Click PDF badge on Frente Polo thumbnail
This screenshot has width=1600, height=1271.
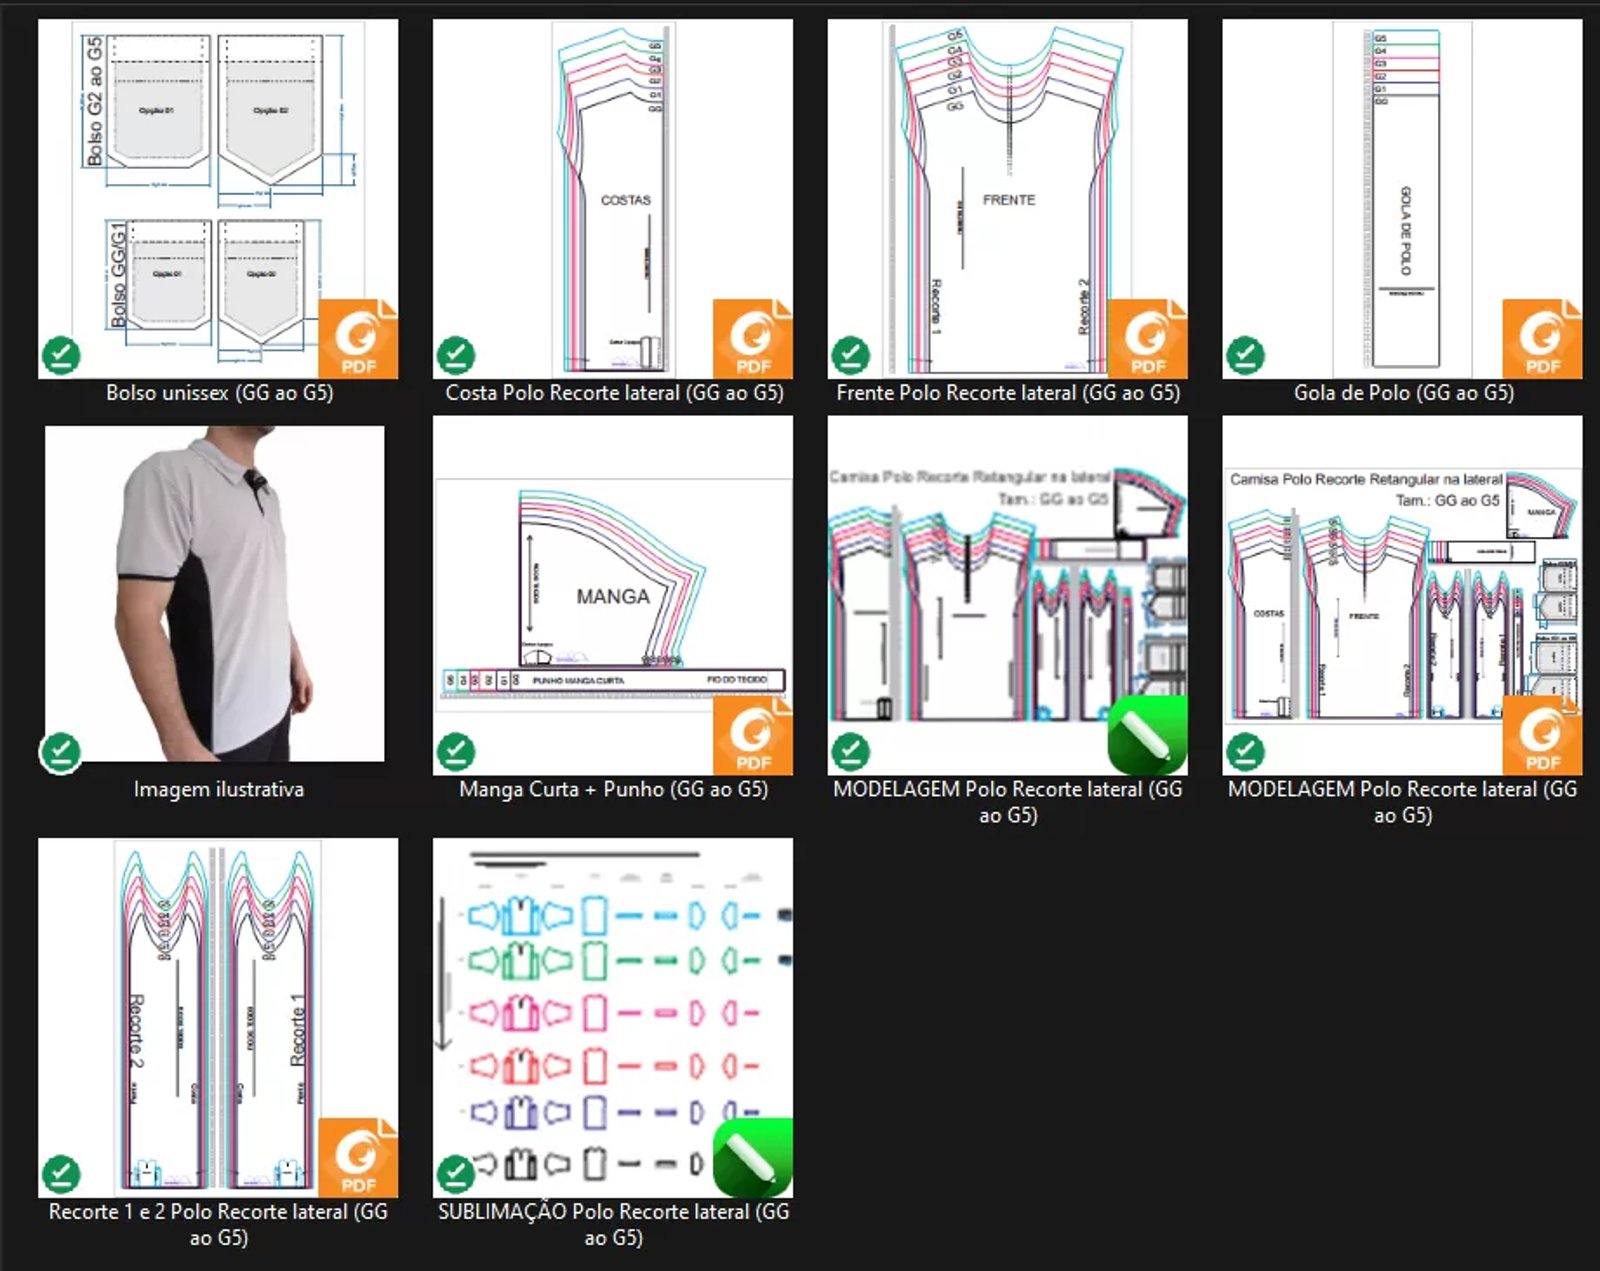tap(1147, 339)
